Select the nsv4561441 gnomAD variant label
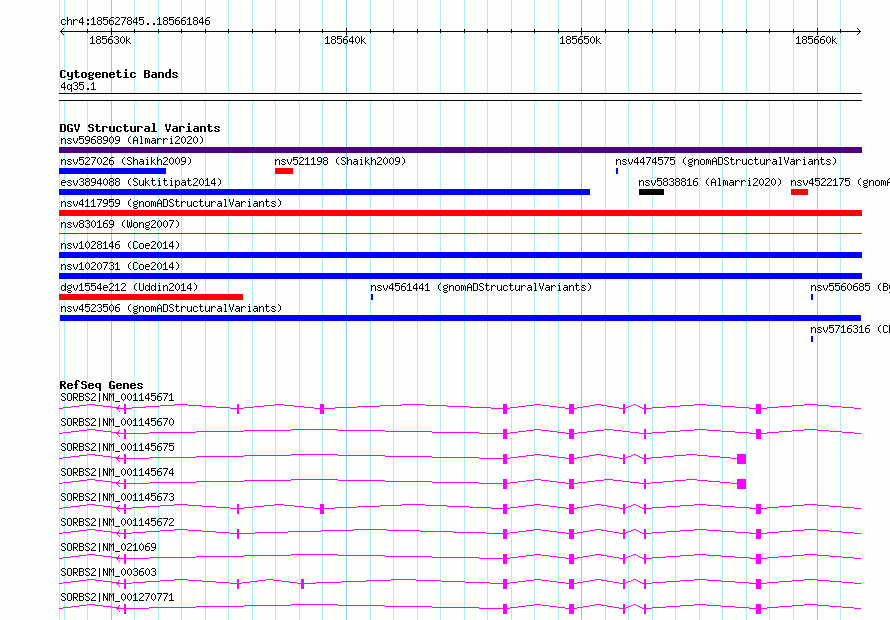Image resolution: width=890 pixels, height=620 pixels. pyautogui.click(x=481, y=287)
